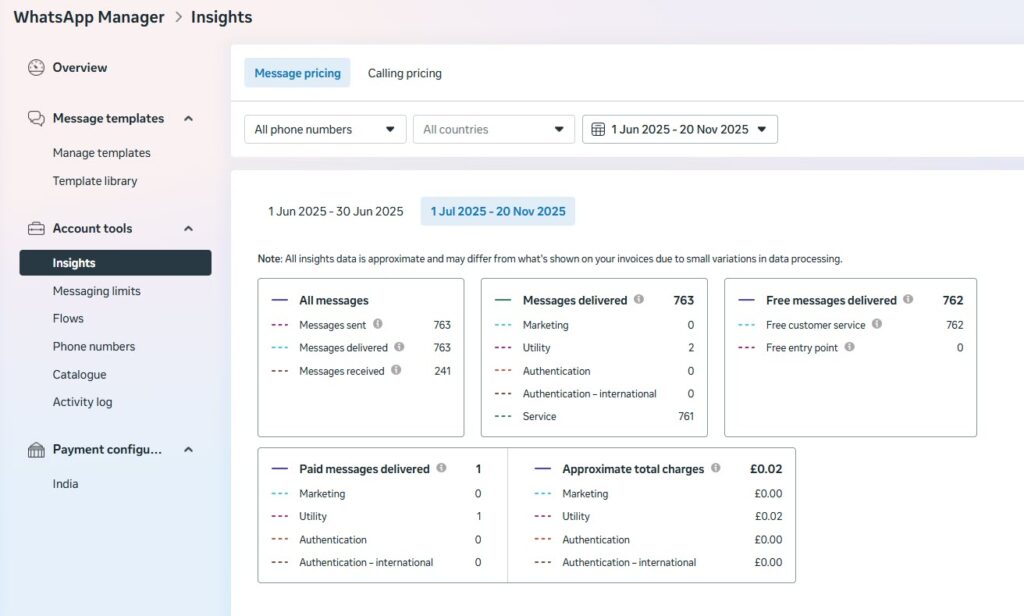The image size is (1024, 616).
Task: Click info icon beside Messages received
Action: click(x=396, y=370)
